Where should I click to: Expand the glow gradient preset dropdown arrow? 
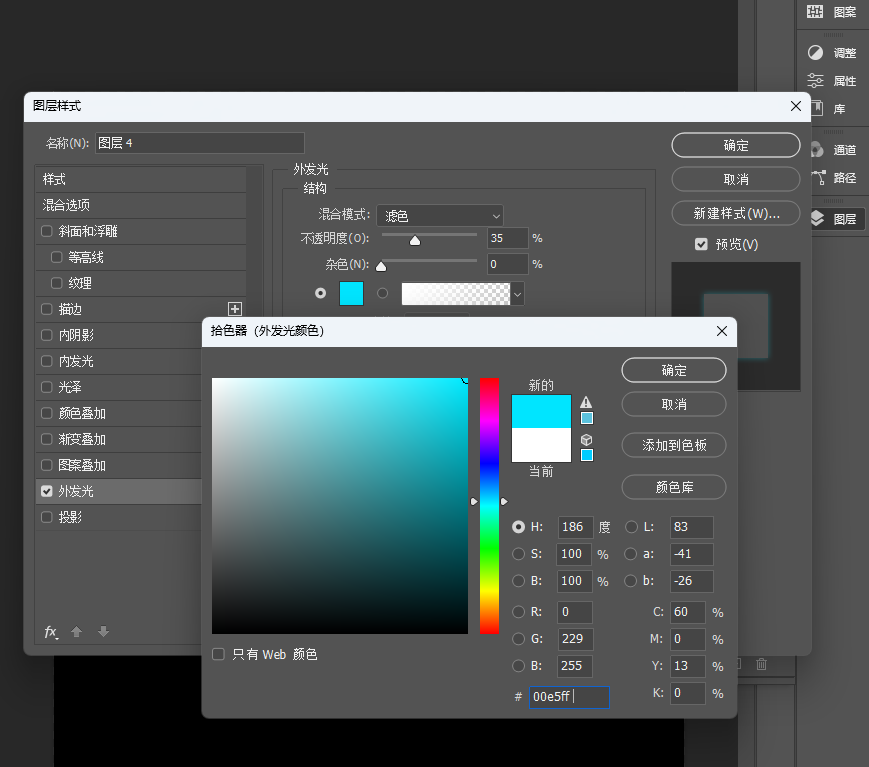pos(518,294)
